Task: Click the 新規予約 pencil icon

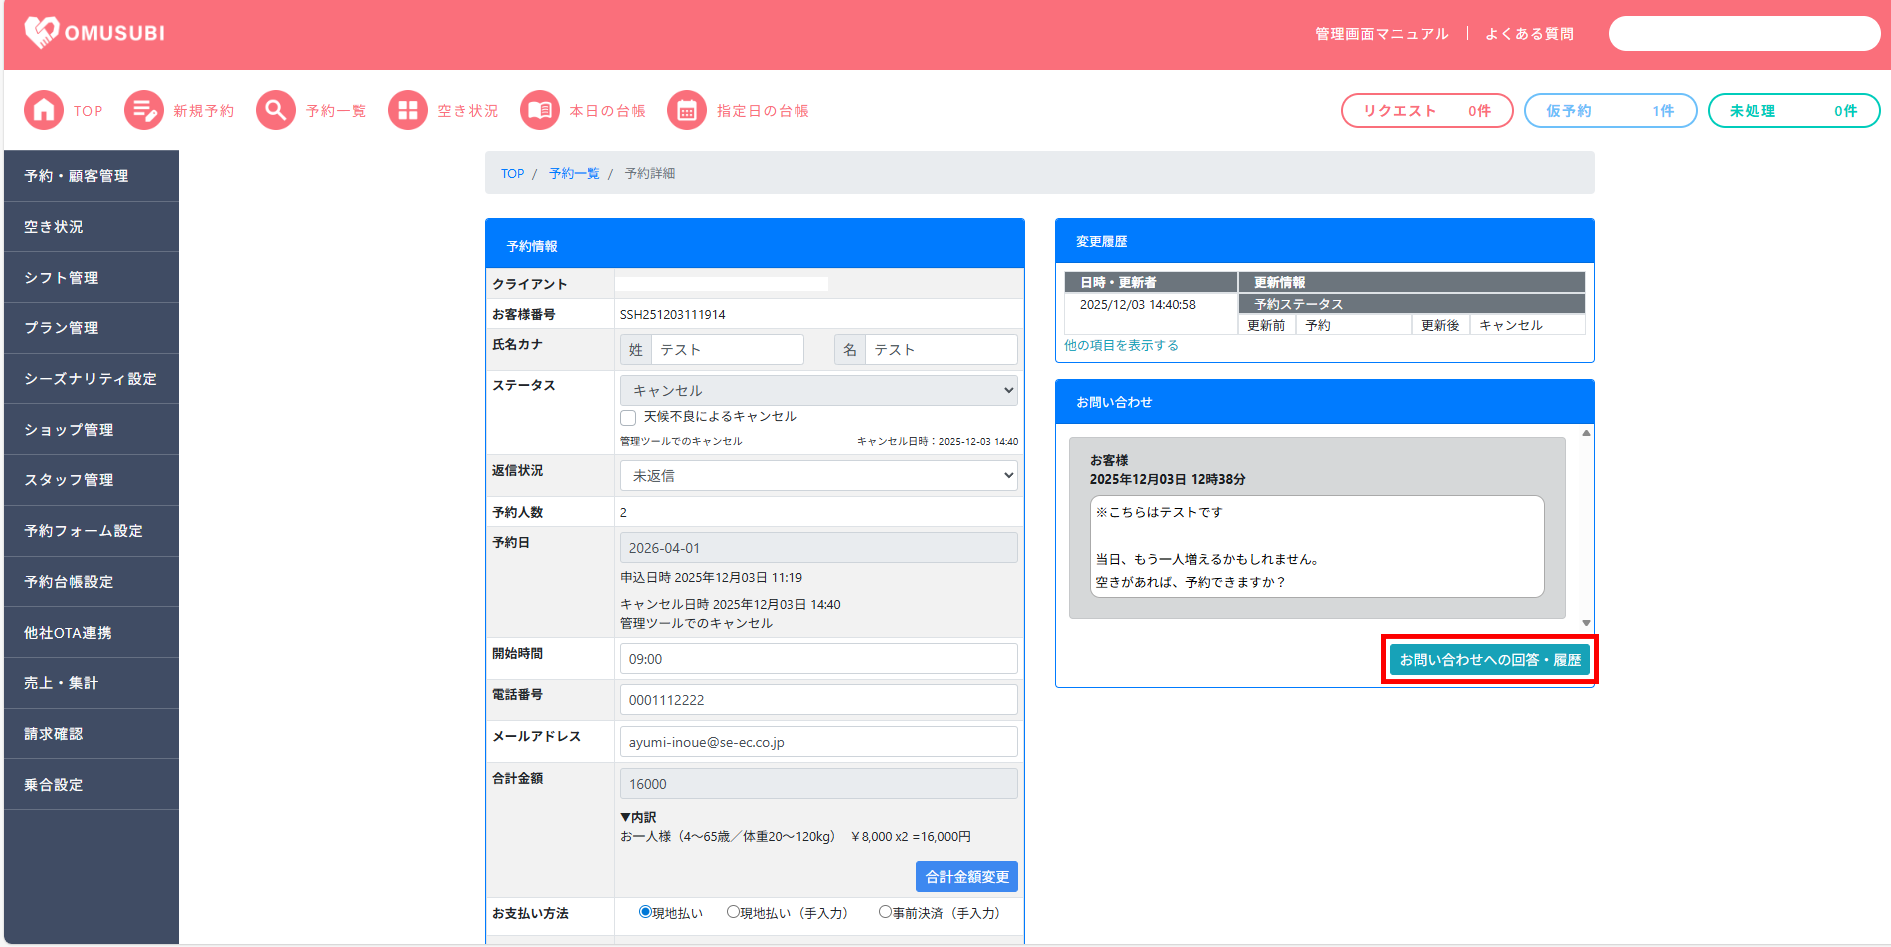Action: click(x=144, y=111)
